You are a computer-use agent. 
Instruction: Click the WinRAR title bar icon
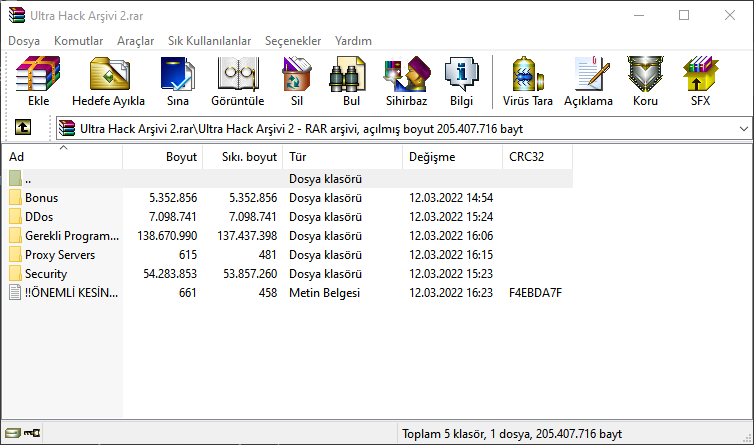tap(16, 15)
